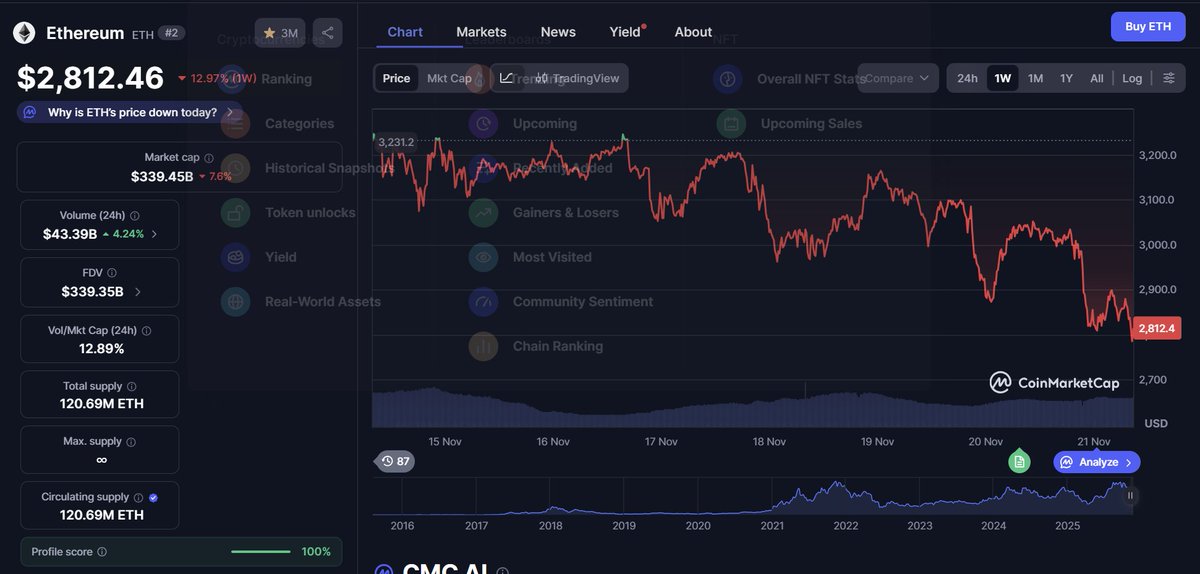Image resolution: width=1200 pixels, height=574 pixels.
Task: Open the chart settings sliders icon
Action: 1169,78
